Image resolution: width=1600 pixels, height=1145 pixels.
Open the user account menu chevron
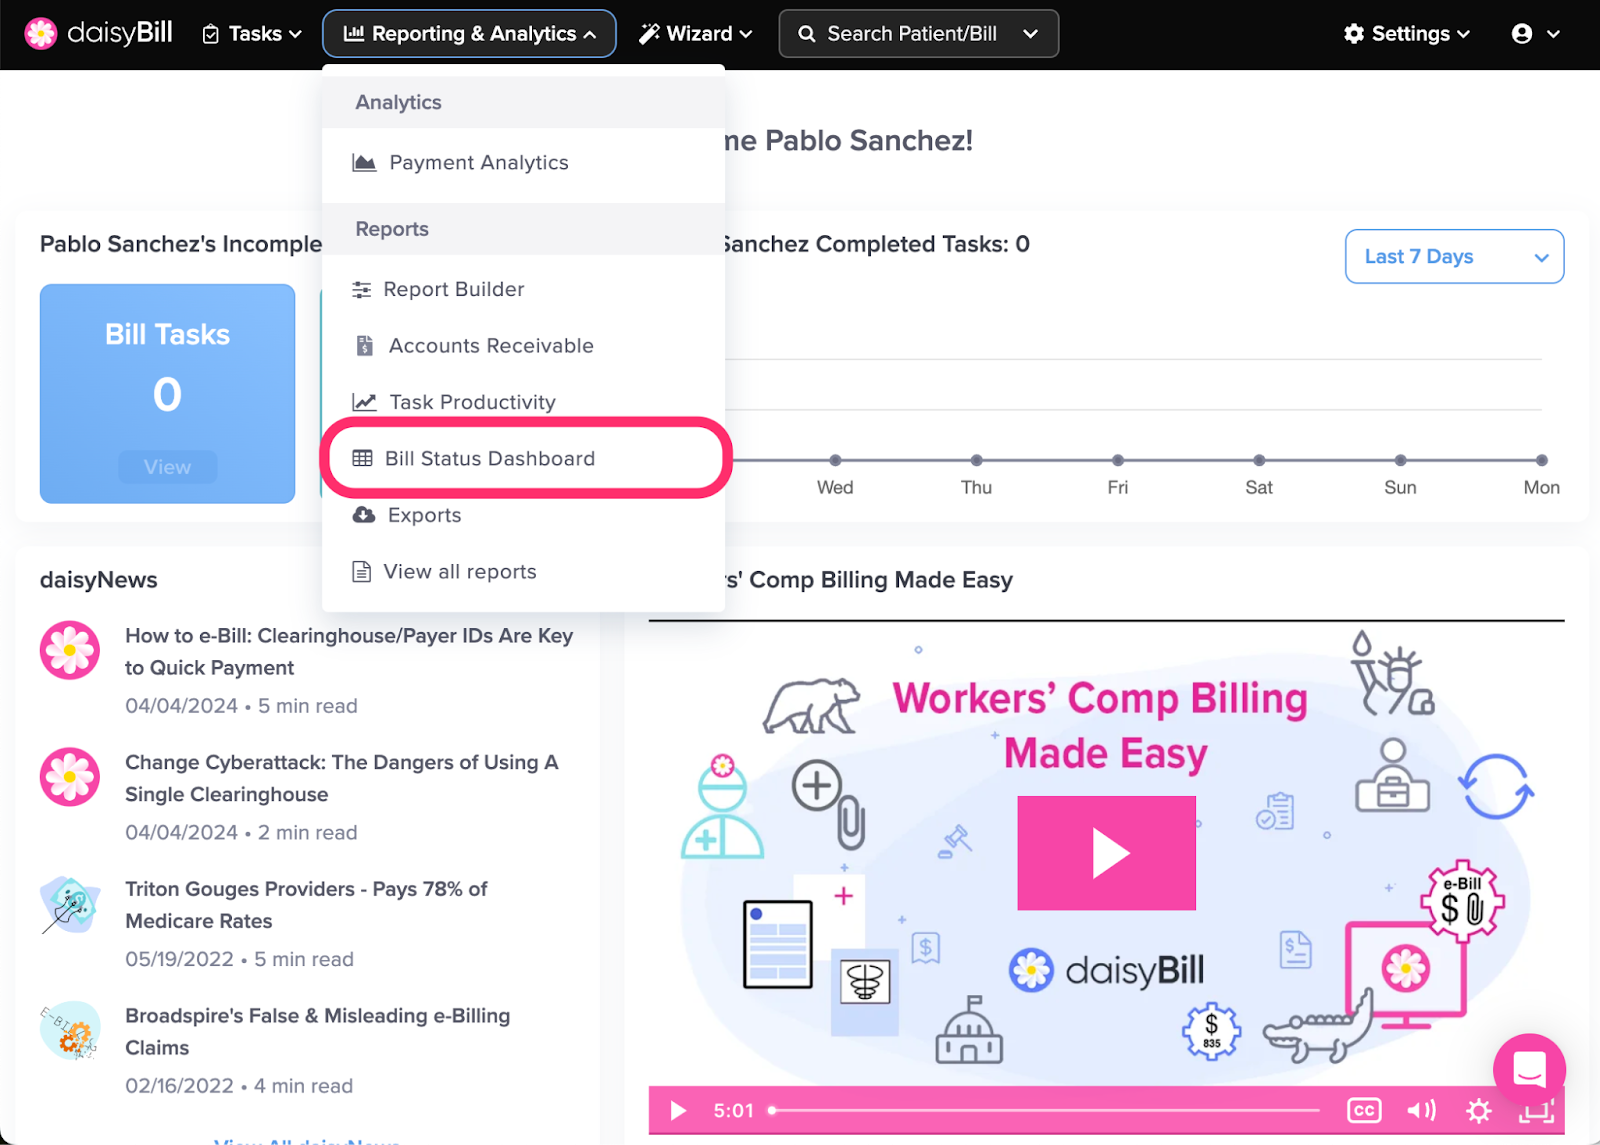(x=1552, y=33)
